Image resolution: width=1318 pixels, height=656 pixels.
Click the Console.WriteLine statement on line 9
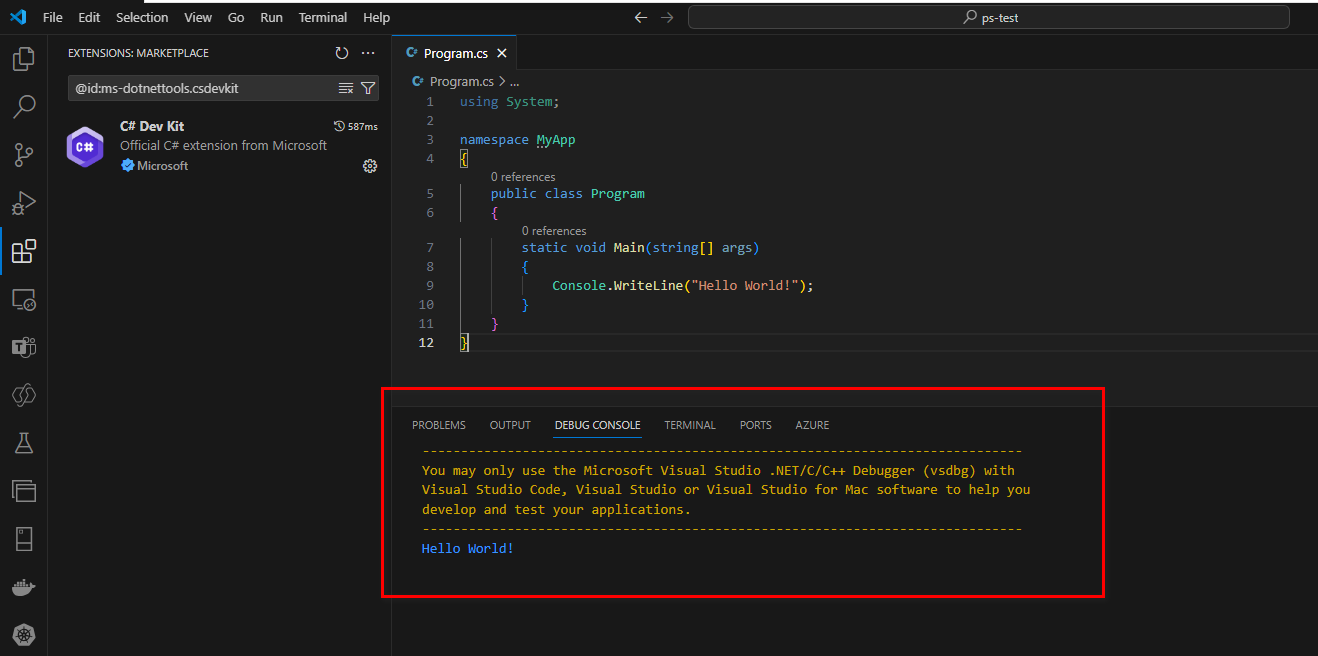(683, 286)
